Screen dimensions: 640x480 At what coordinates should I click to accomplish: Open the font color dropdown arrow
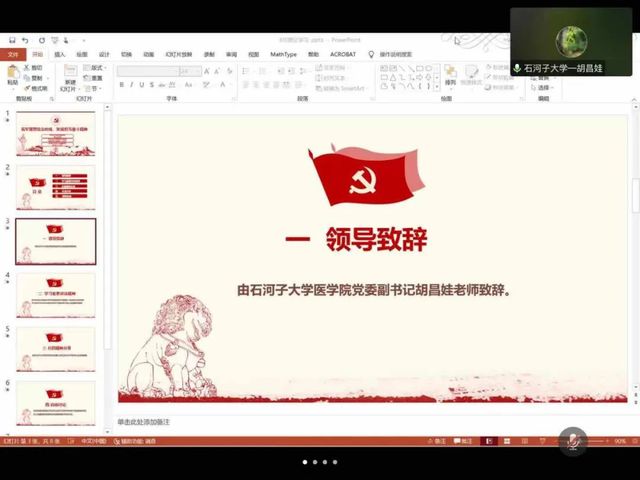229,85
